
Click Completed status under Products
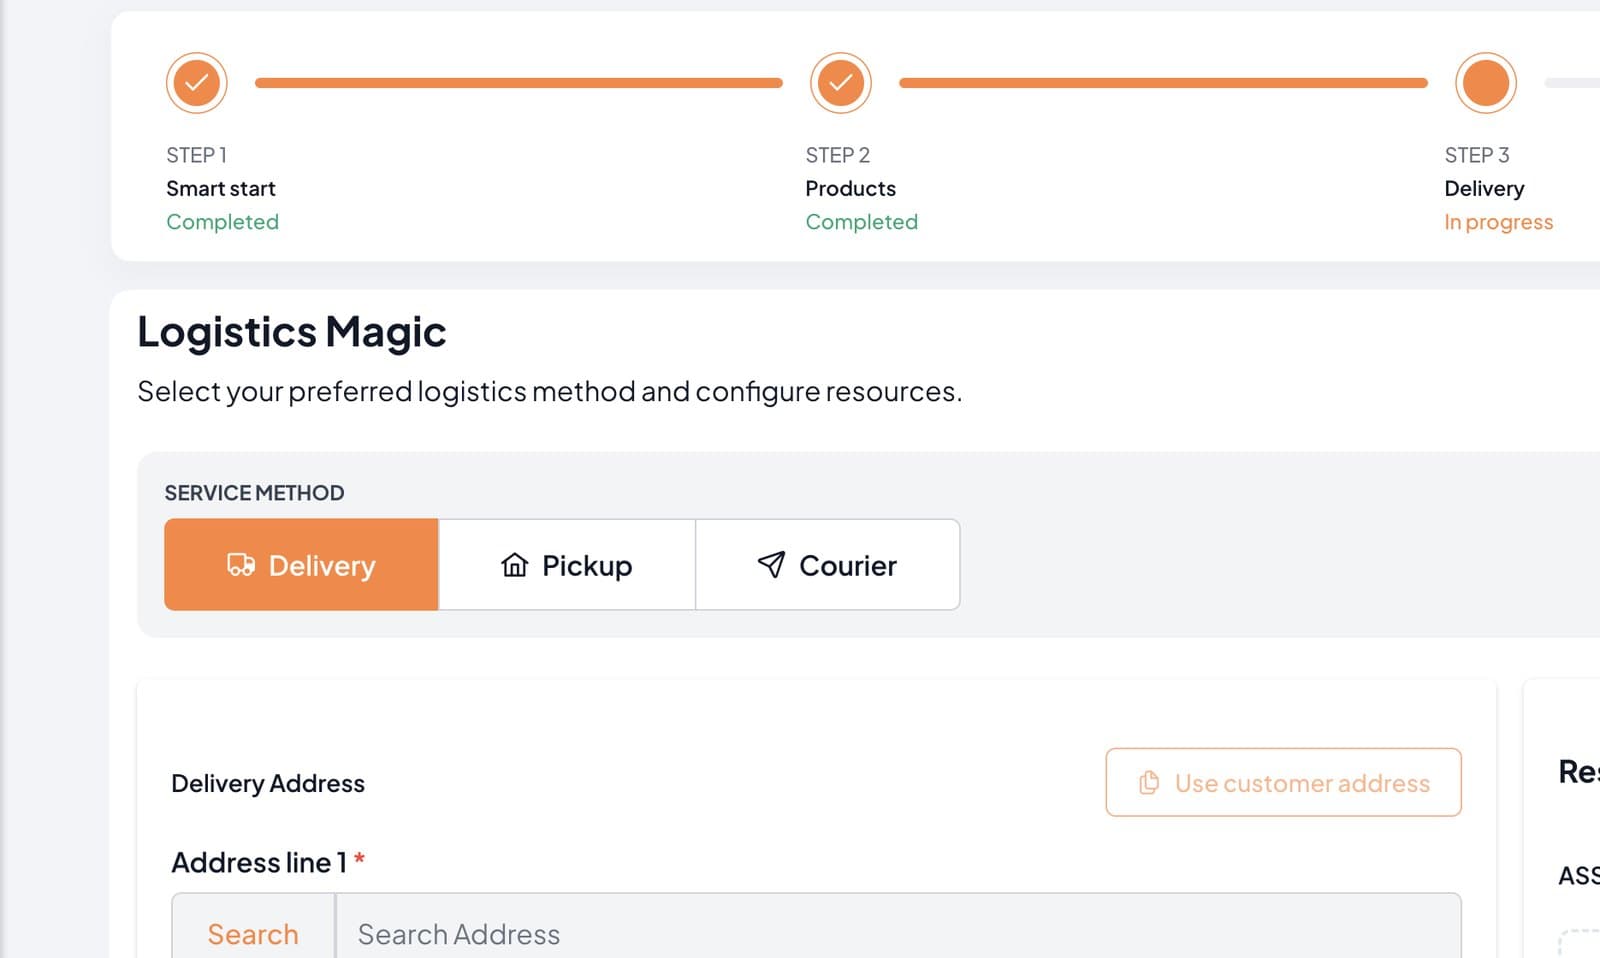pos(861,222)
